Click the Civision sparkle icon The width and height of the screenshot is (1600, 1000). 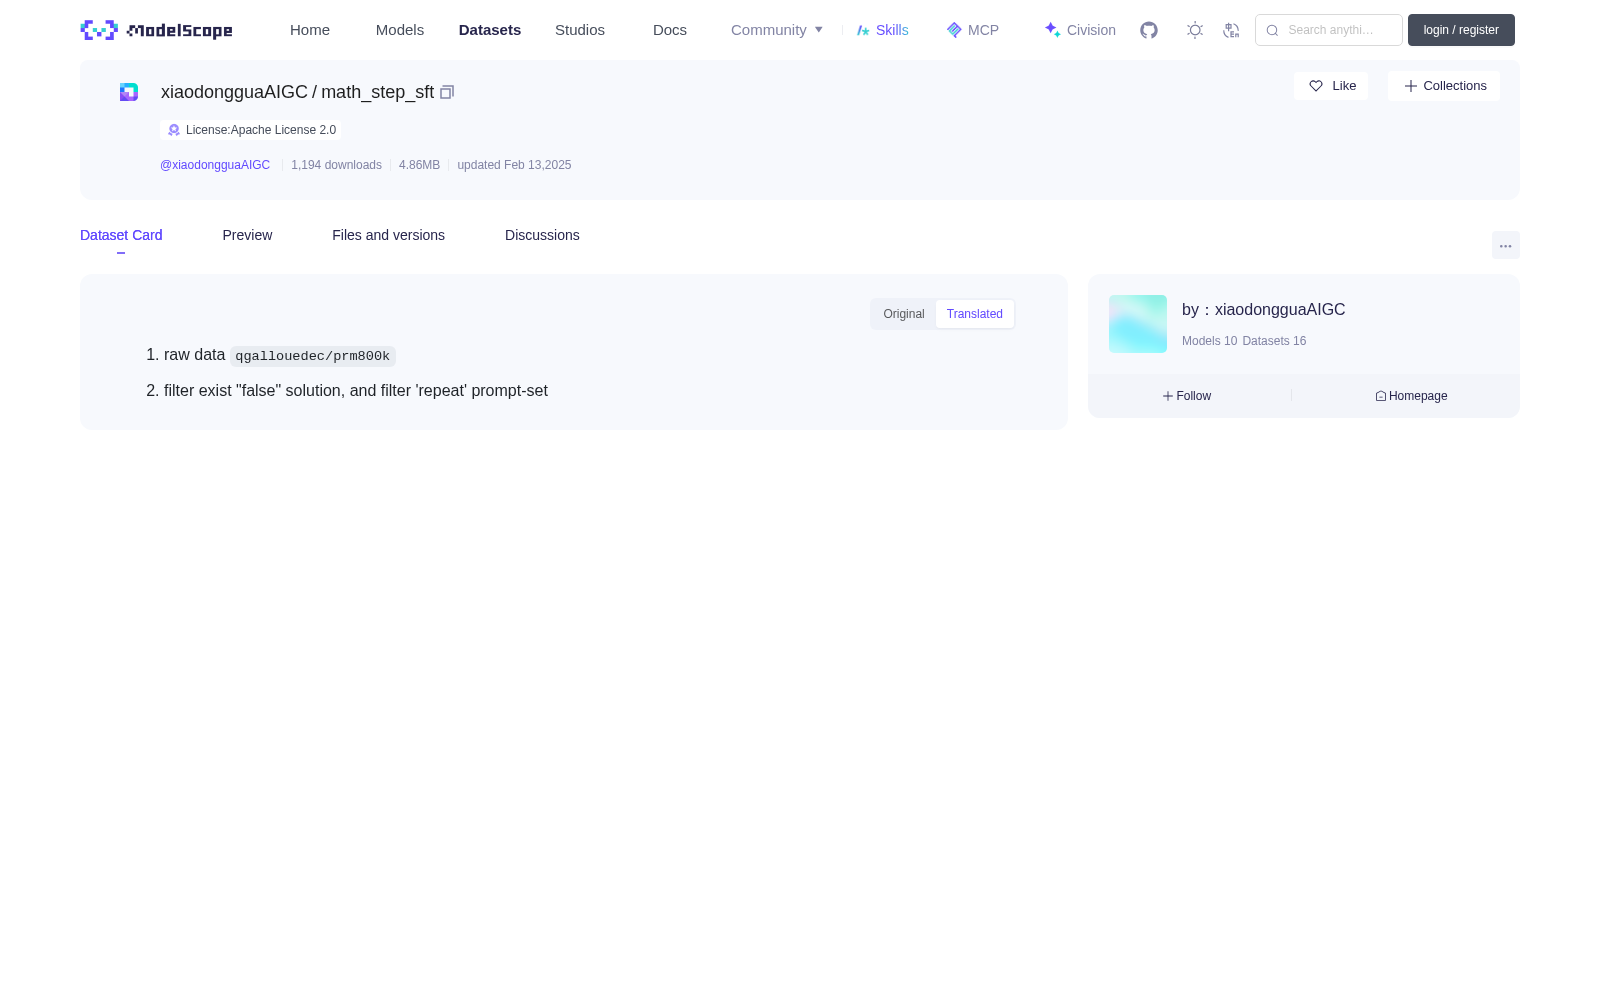point(1052,30)
